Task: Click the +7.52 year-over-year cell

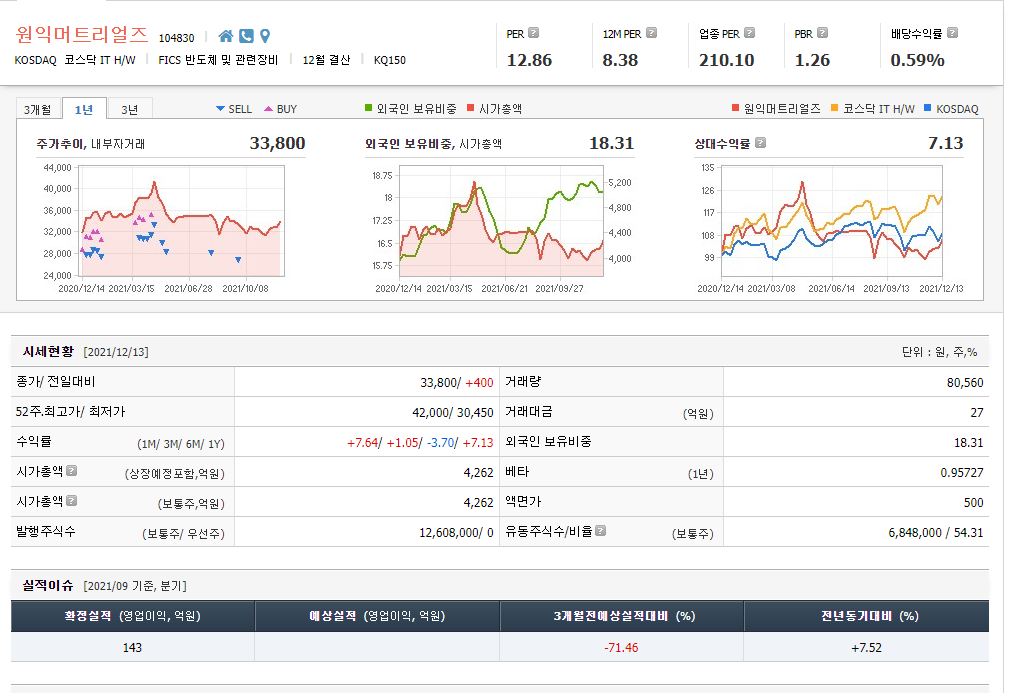Action: point(867,648)
